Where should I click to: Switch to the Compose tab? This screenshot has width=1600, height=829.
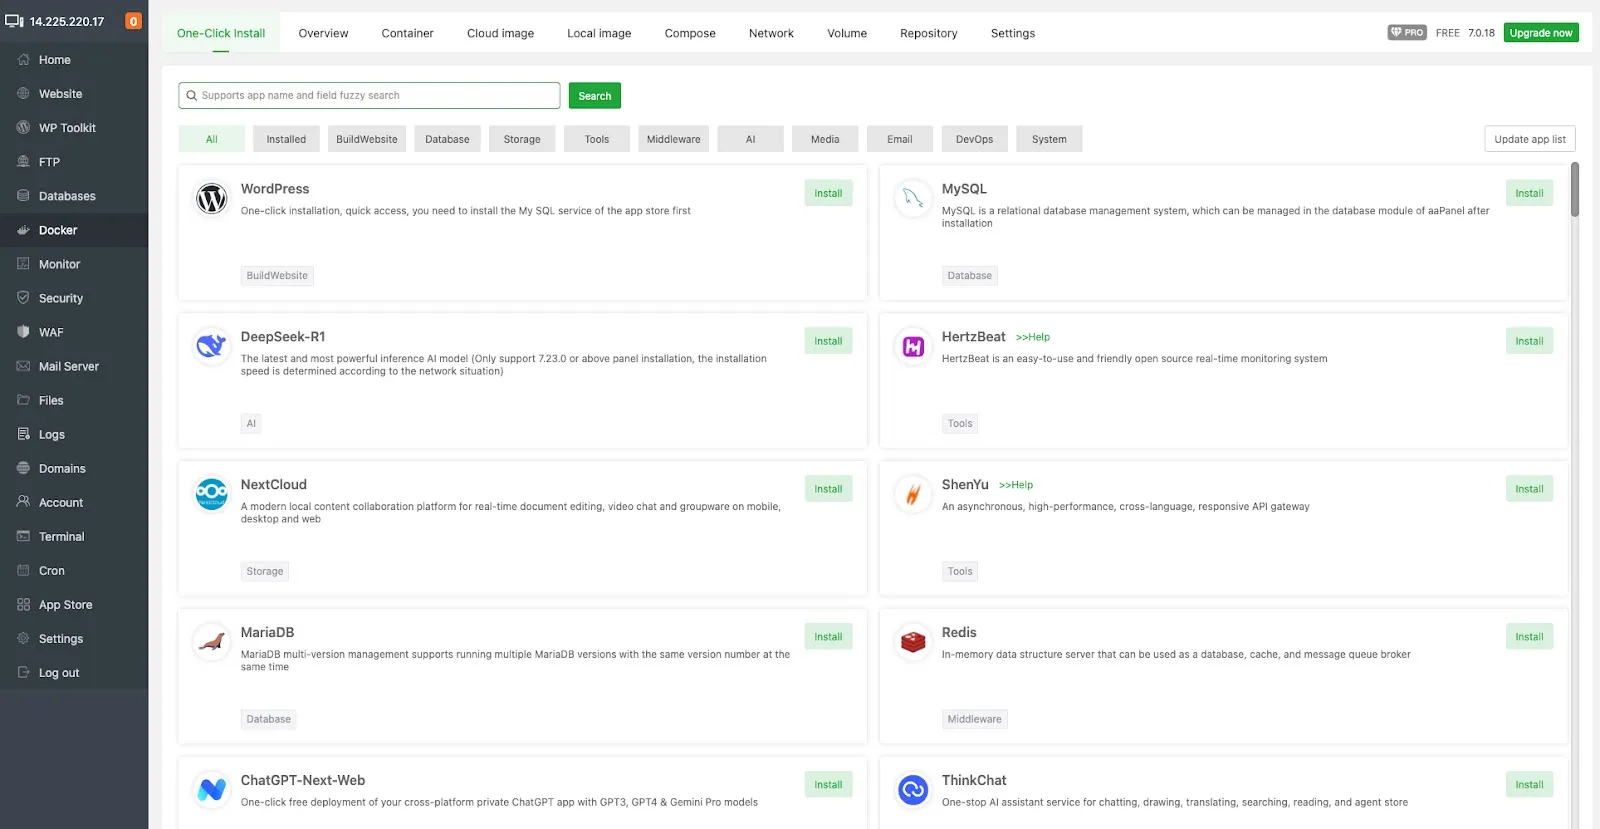(x=690, y=33)
